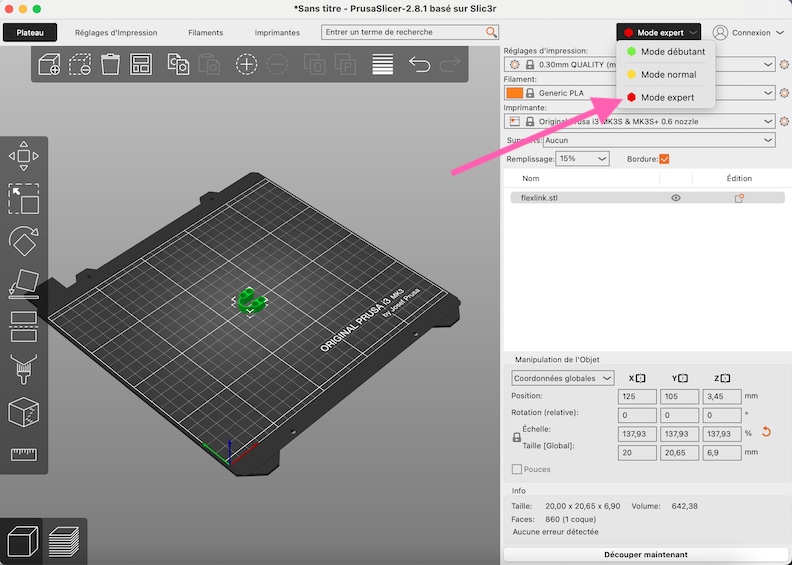Image resolution: width=792 pixels, height=565 pixels.
Task: Open the Réglages d'Impression tab
Action: point(116,32)
